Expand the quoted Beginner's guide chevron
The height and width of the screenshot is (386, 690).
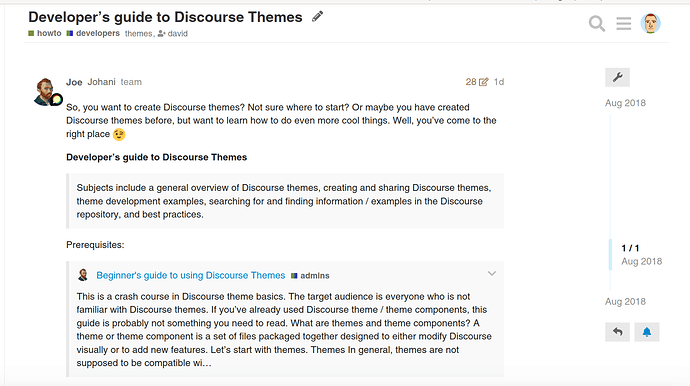point(492,273)
